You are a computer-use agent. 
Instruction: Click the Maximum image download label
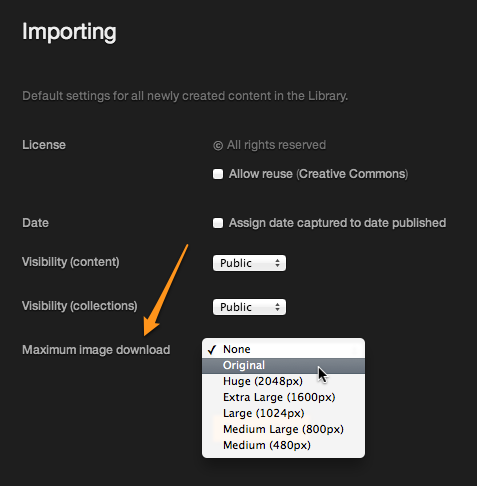[96, 350]
